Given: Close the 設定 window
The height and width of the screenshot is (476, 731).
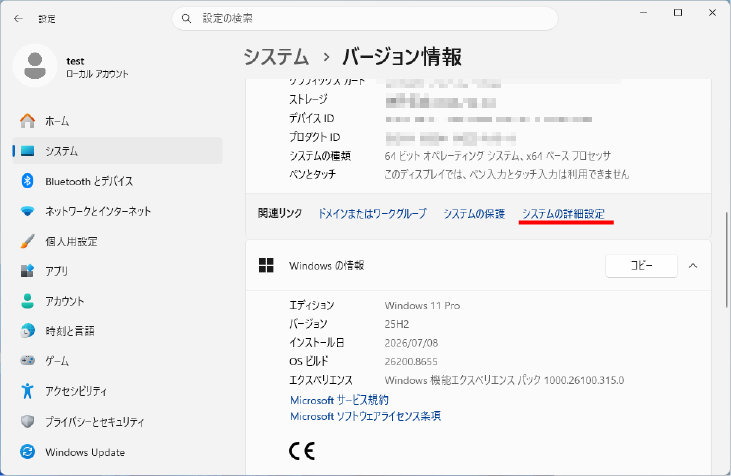Looking at the screenshot, I should tap(712, 13).
